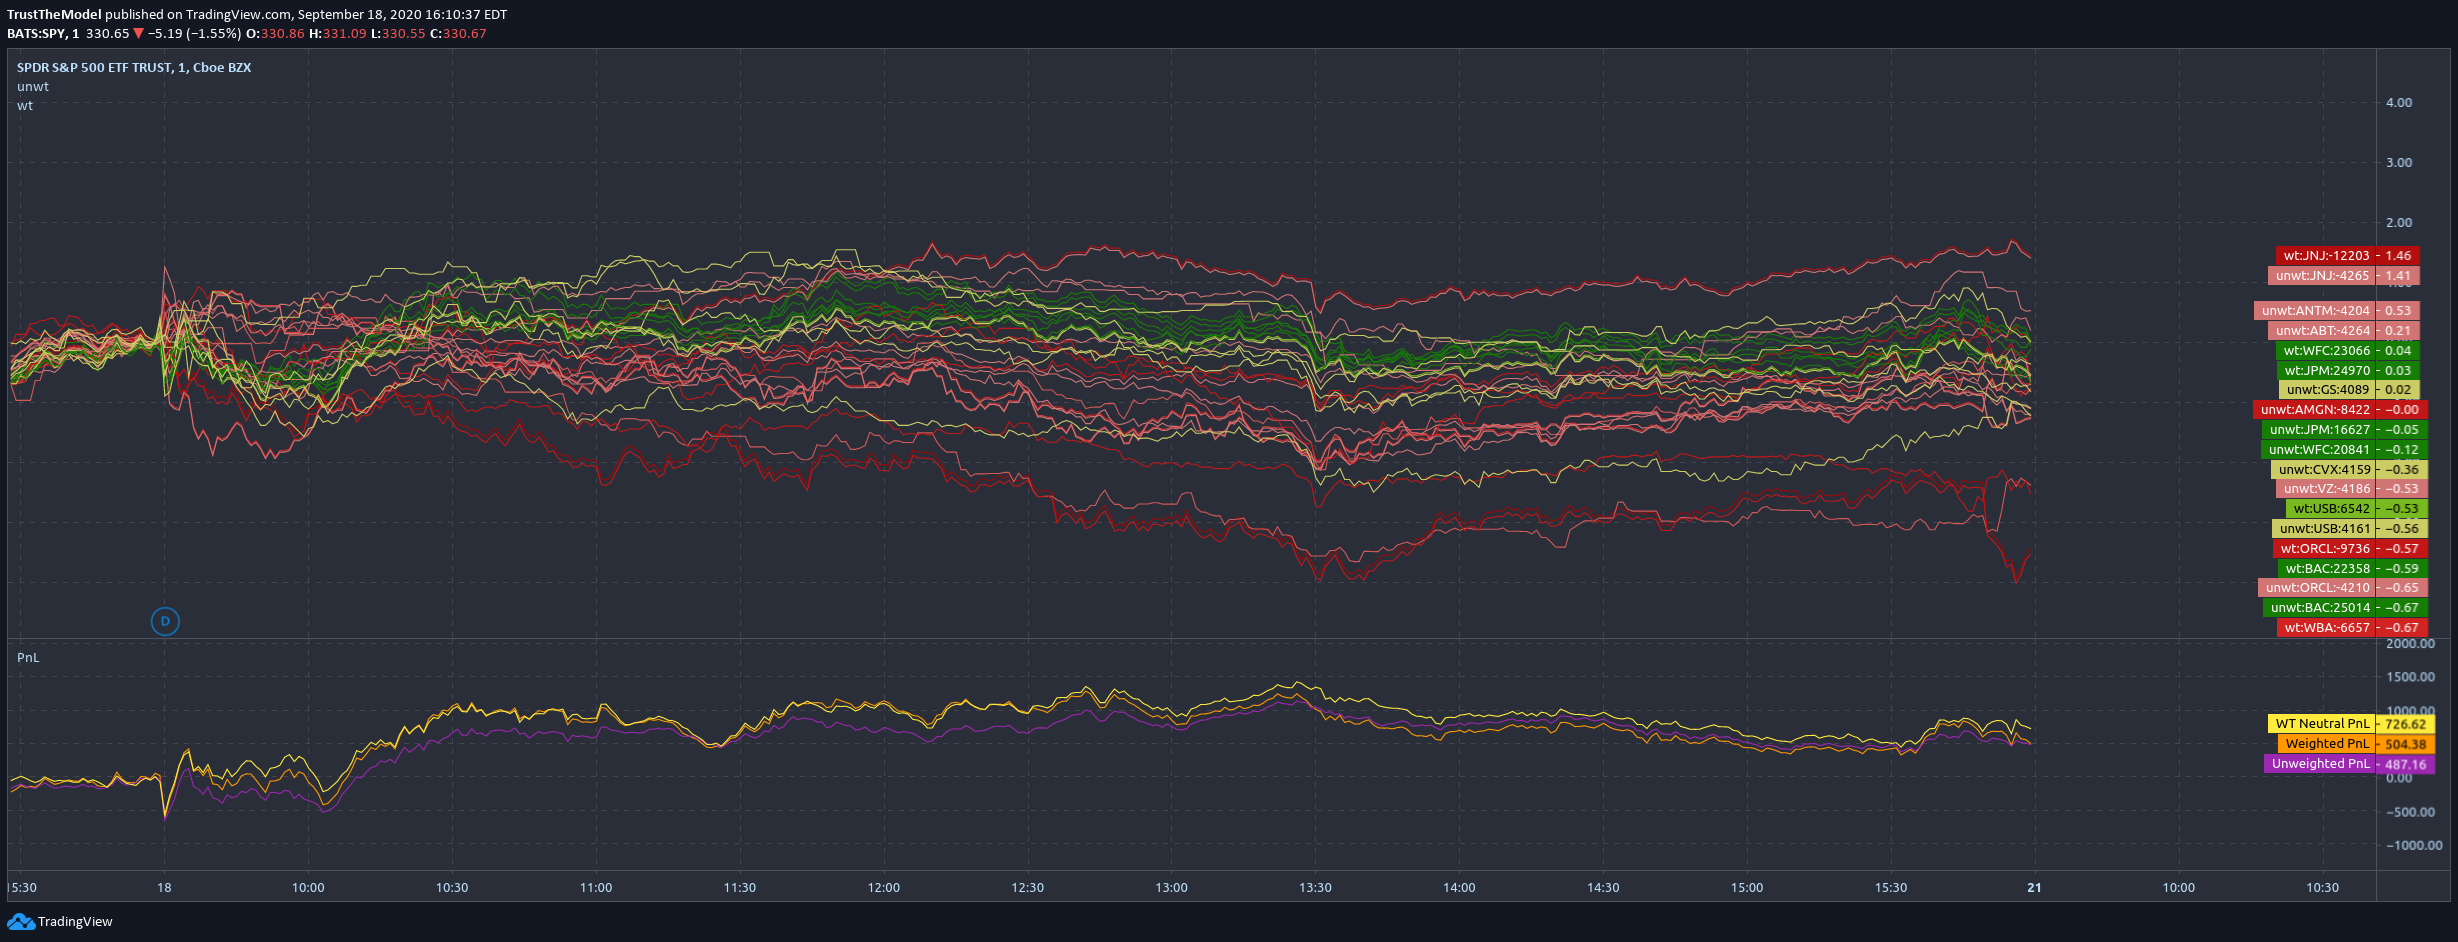The height and width of the screenshot is (942, 2458).
Task: Select the wt indicator legend label
Action: tap(25, 105)
